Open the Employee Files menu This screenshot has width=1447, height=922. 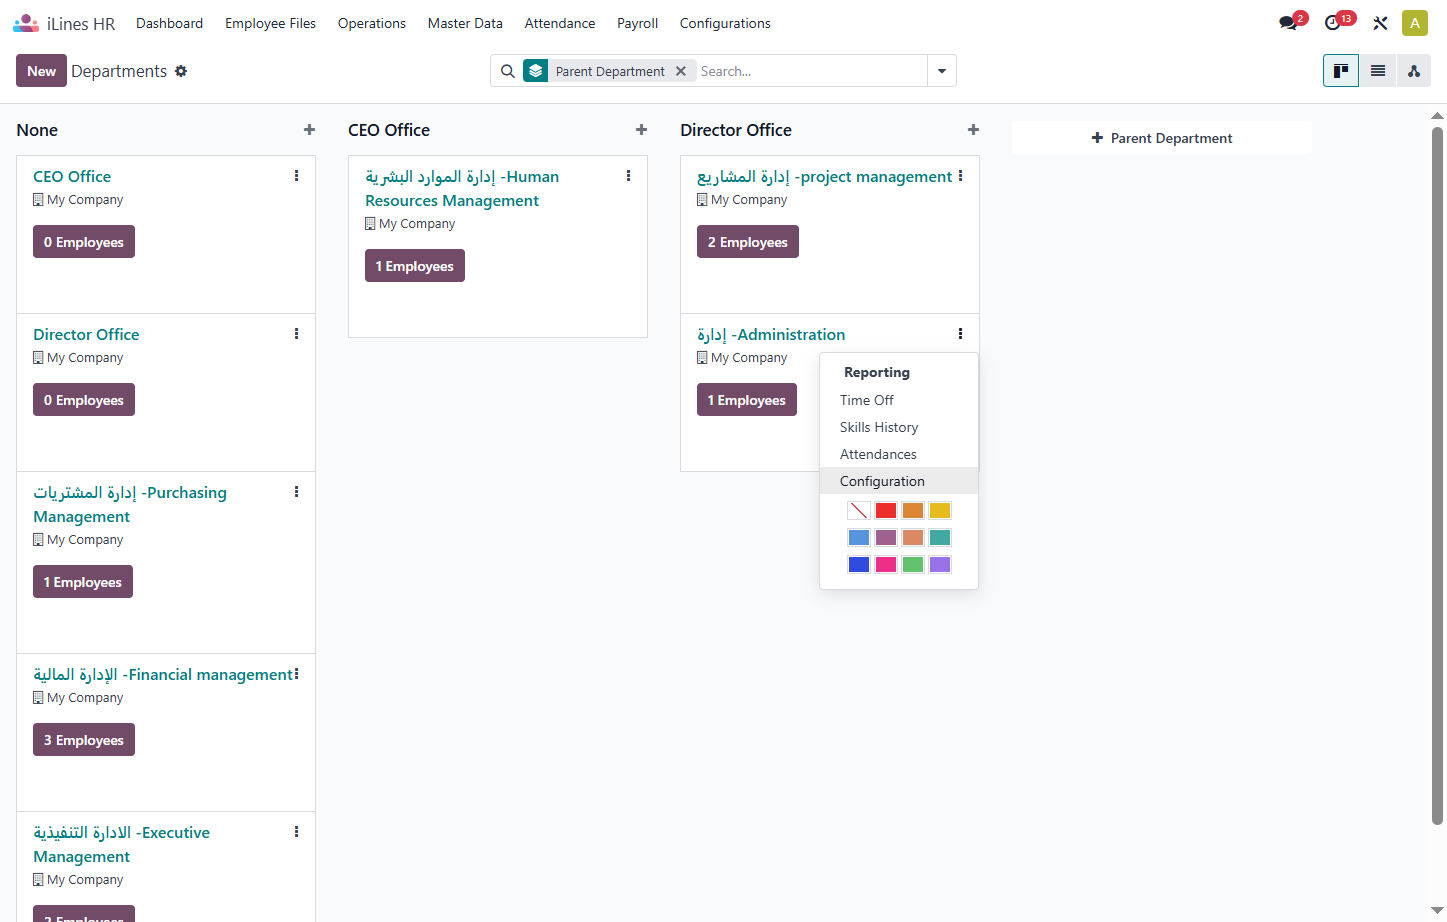click(270, 23)
